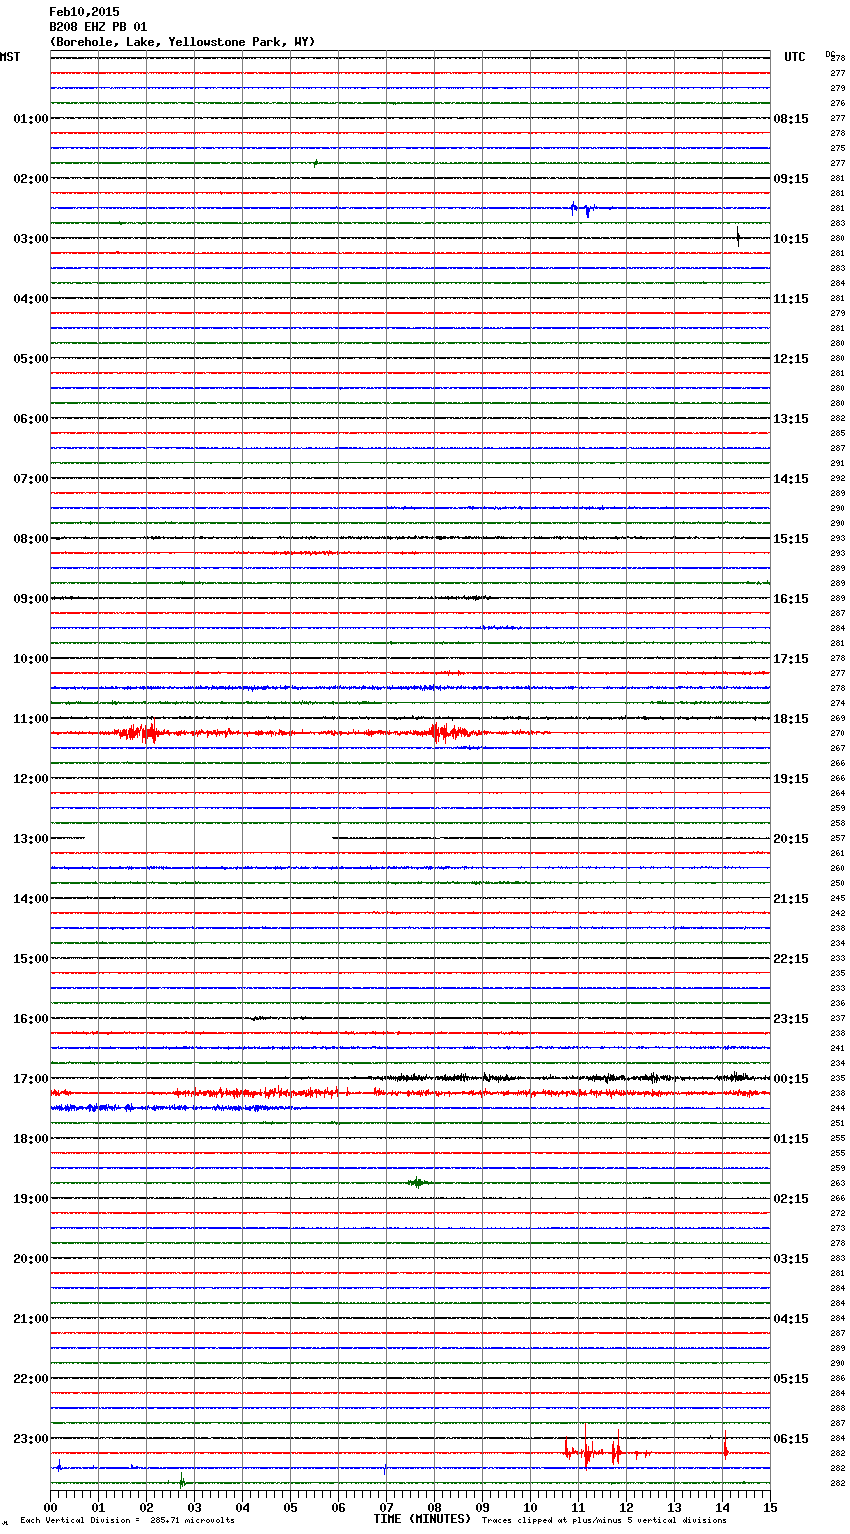Click the red burst near minute 2 at 11:15
This screenshot has width=850, height=1534.
pos(139,733)
